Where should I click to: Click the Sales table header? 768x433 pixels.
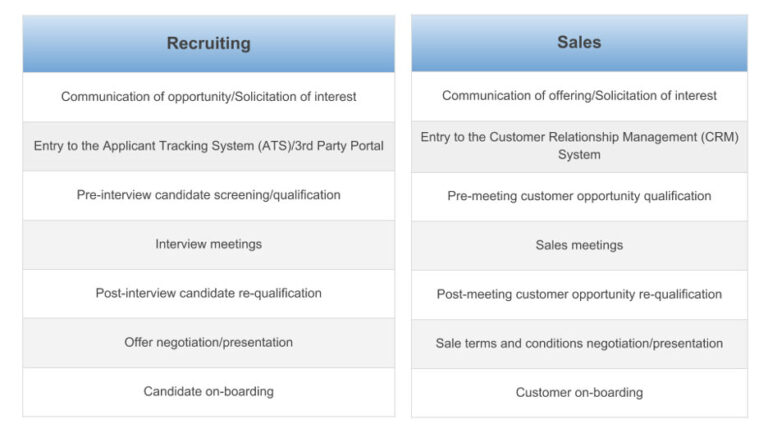coord(579,43)
